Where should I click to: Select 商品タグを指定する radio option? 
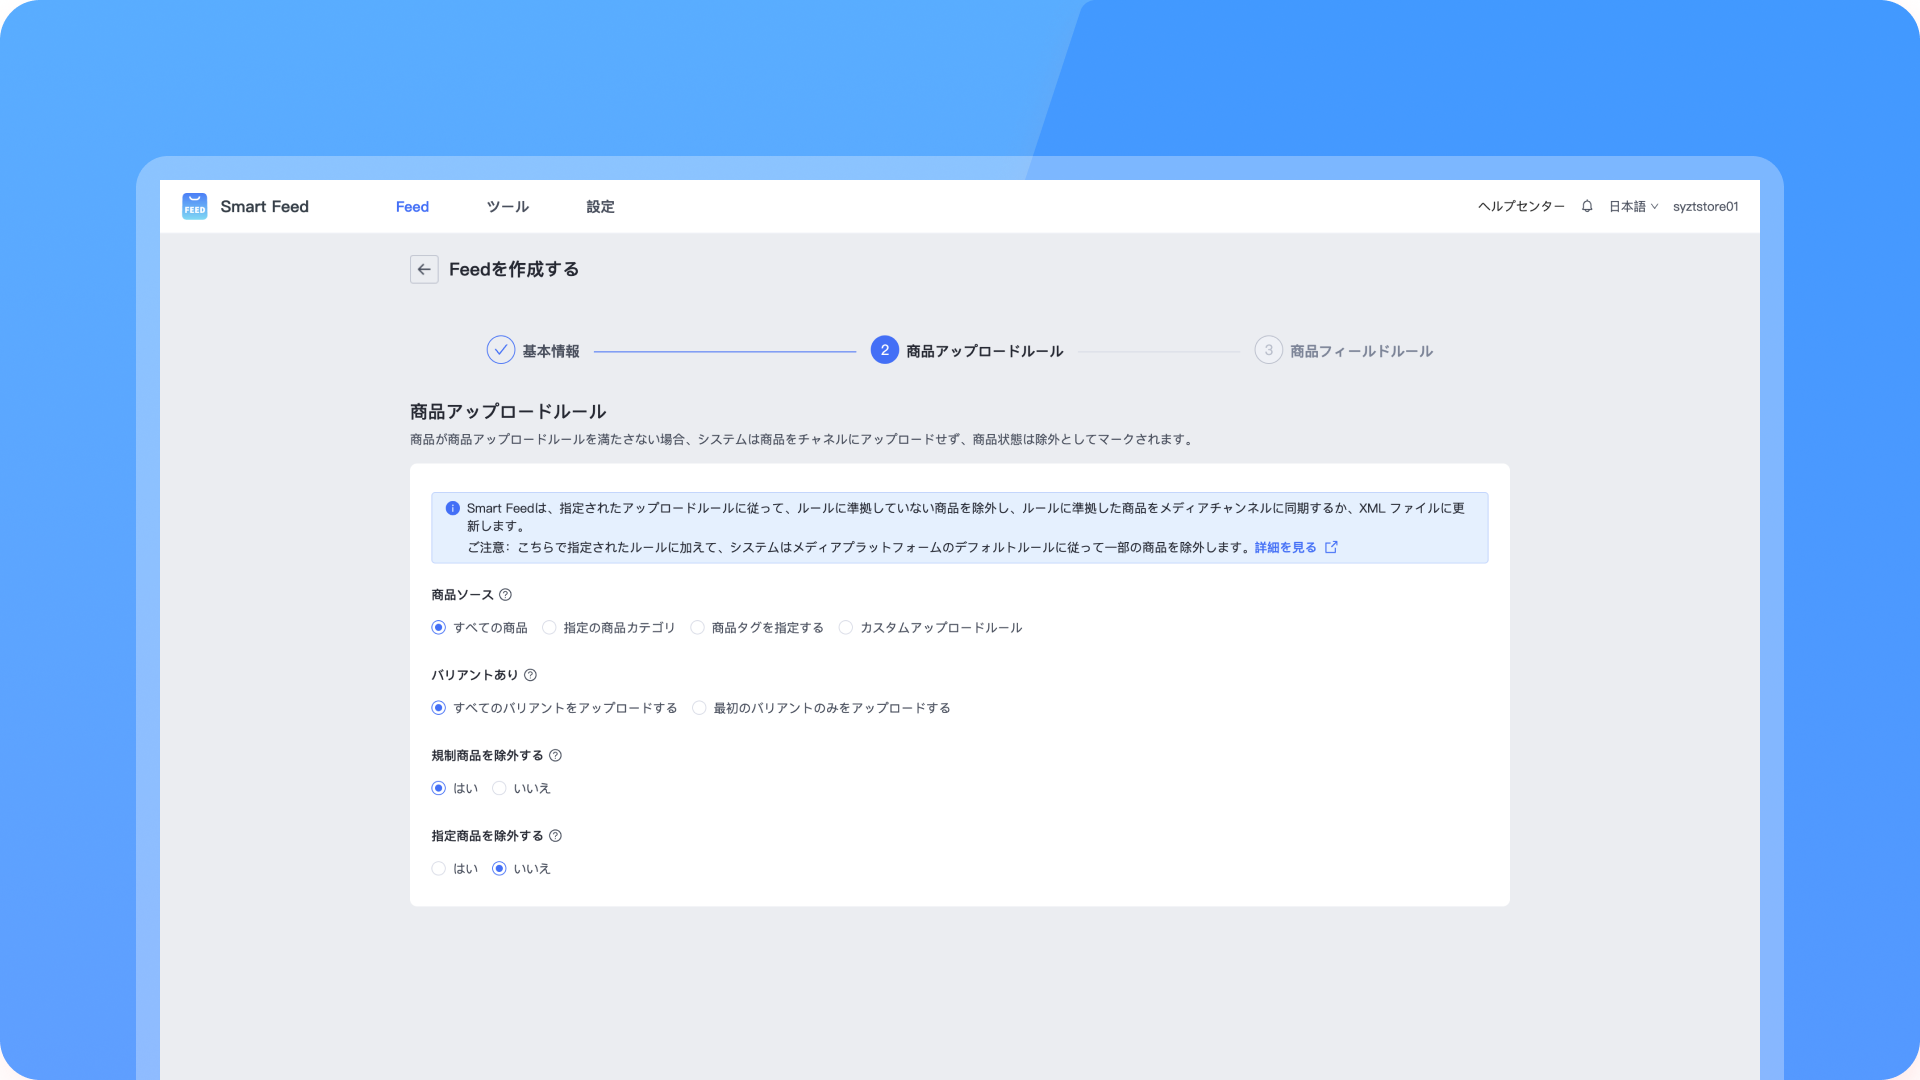coord(698,628)
